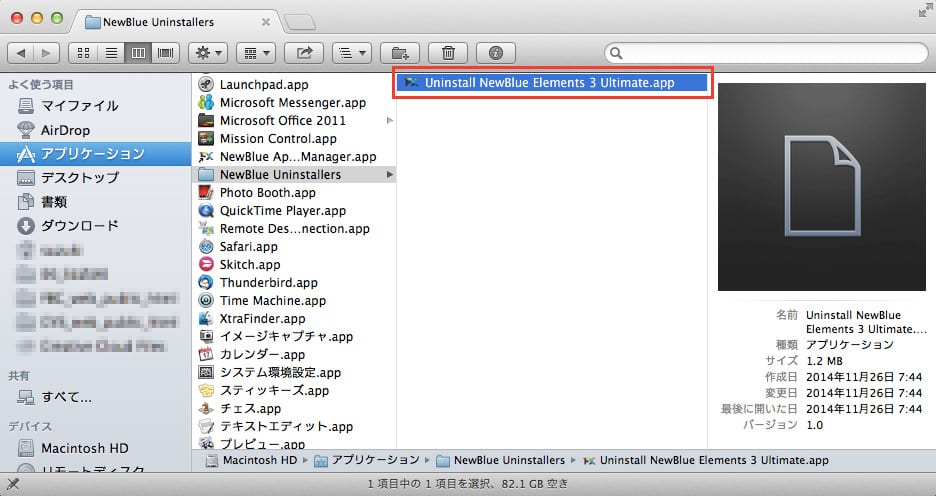Click the trash delete toolbar button
The image size is (936, 496).
coord(448,53)
